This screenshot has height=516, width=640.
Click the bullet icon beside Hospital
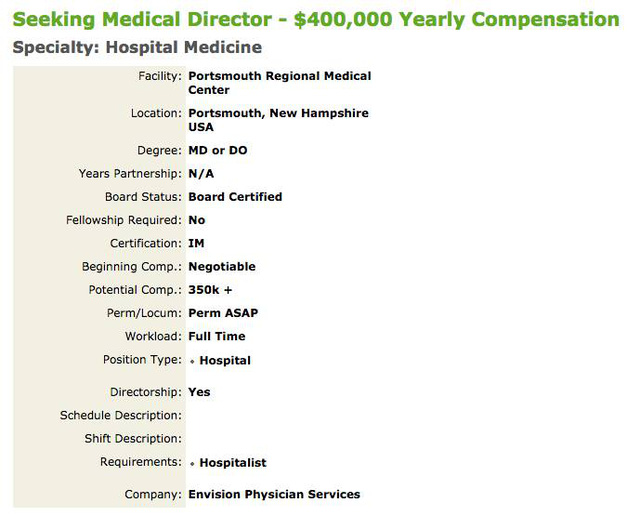pyautogui.click(x=192, y=361)
